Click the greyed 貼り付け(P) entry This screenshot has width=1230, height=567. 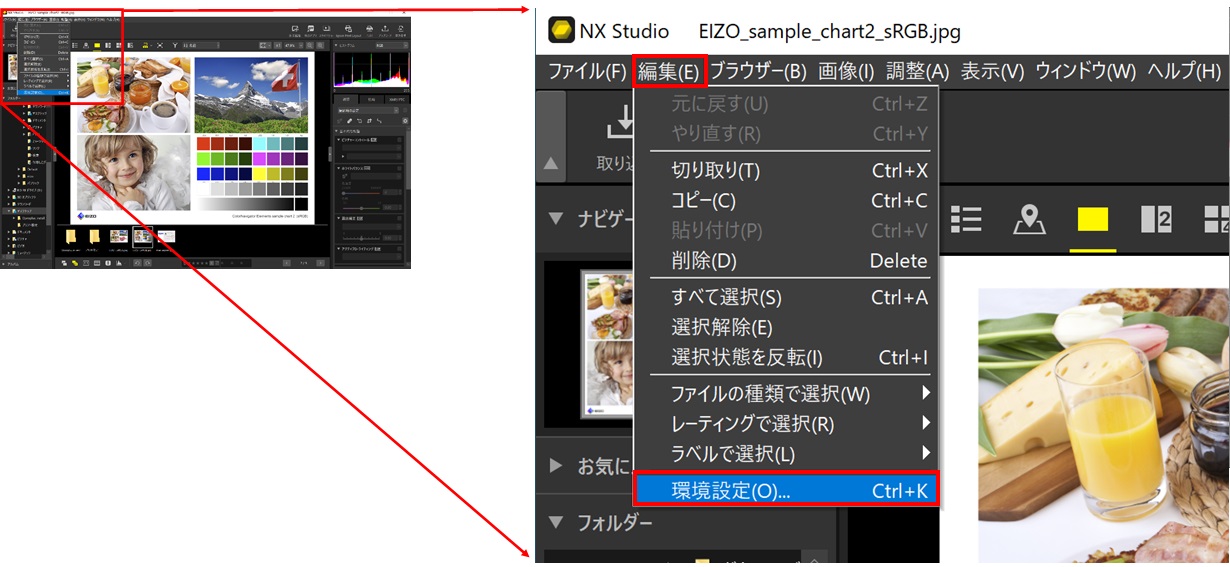[x=786, y=231]
